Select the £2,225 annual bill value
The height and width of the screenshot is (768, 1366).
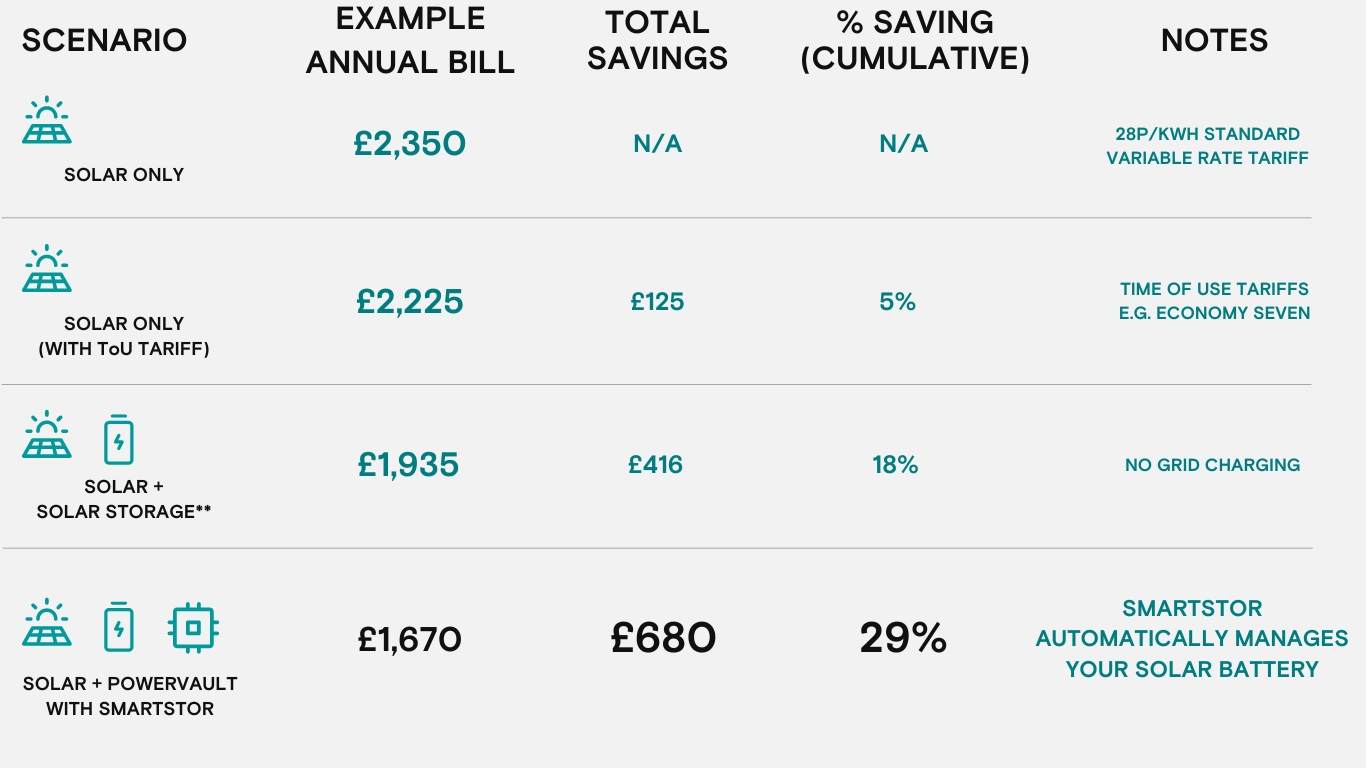click(410, 301)
